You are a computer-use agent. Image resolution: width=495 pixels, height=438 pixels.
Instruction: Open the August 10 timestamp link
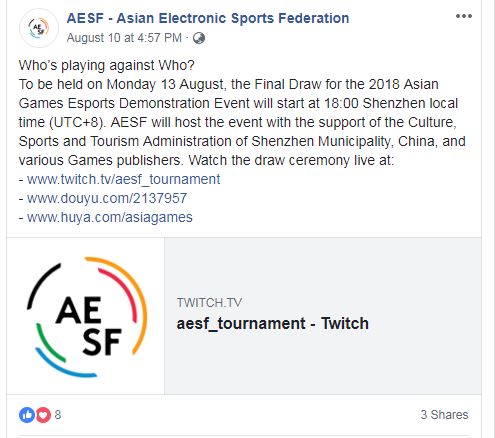click(x=124, y=38)
